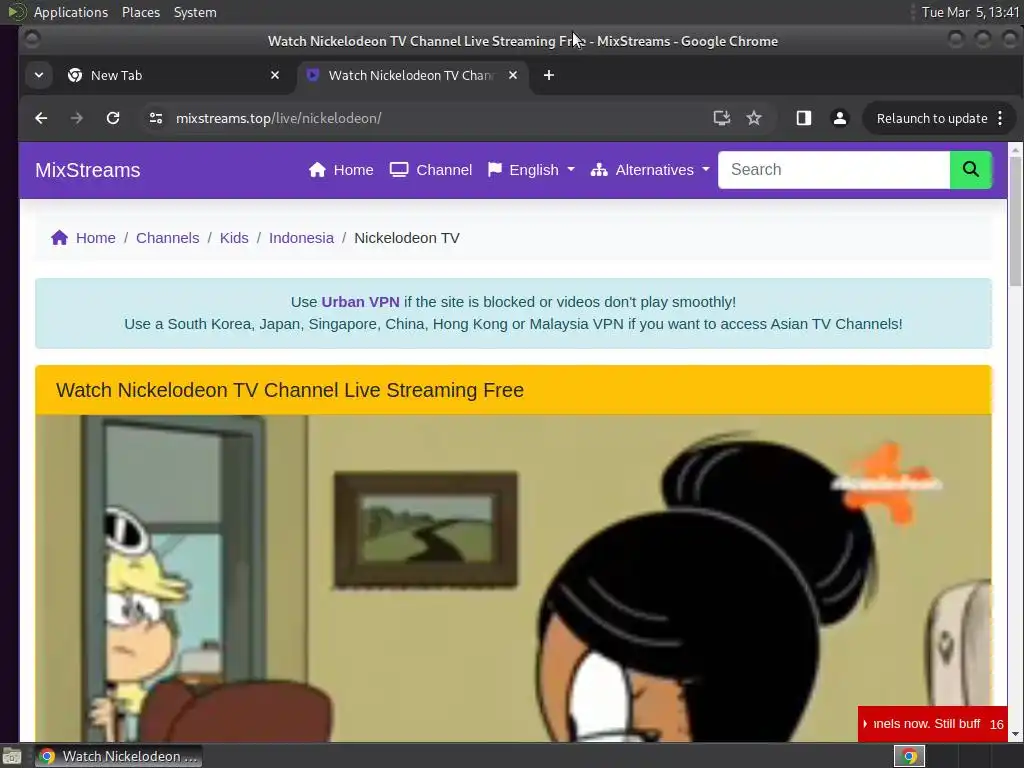Click the Nickelodeon TV breadcrumb text
1024x768 pixels.
click(406, 238)
